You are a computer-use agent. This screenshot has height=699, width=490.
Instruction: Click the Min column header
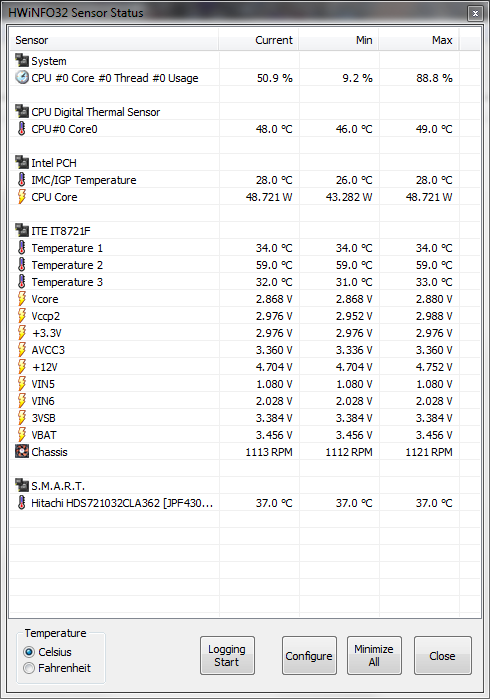[339, 40]
